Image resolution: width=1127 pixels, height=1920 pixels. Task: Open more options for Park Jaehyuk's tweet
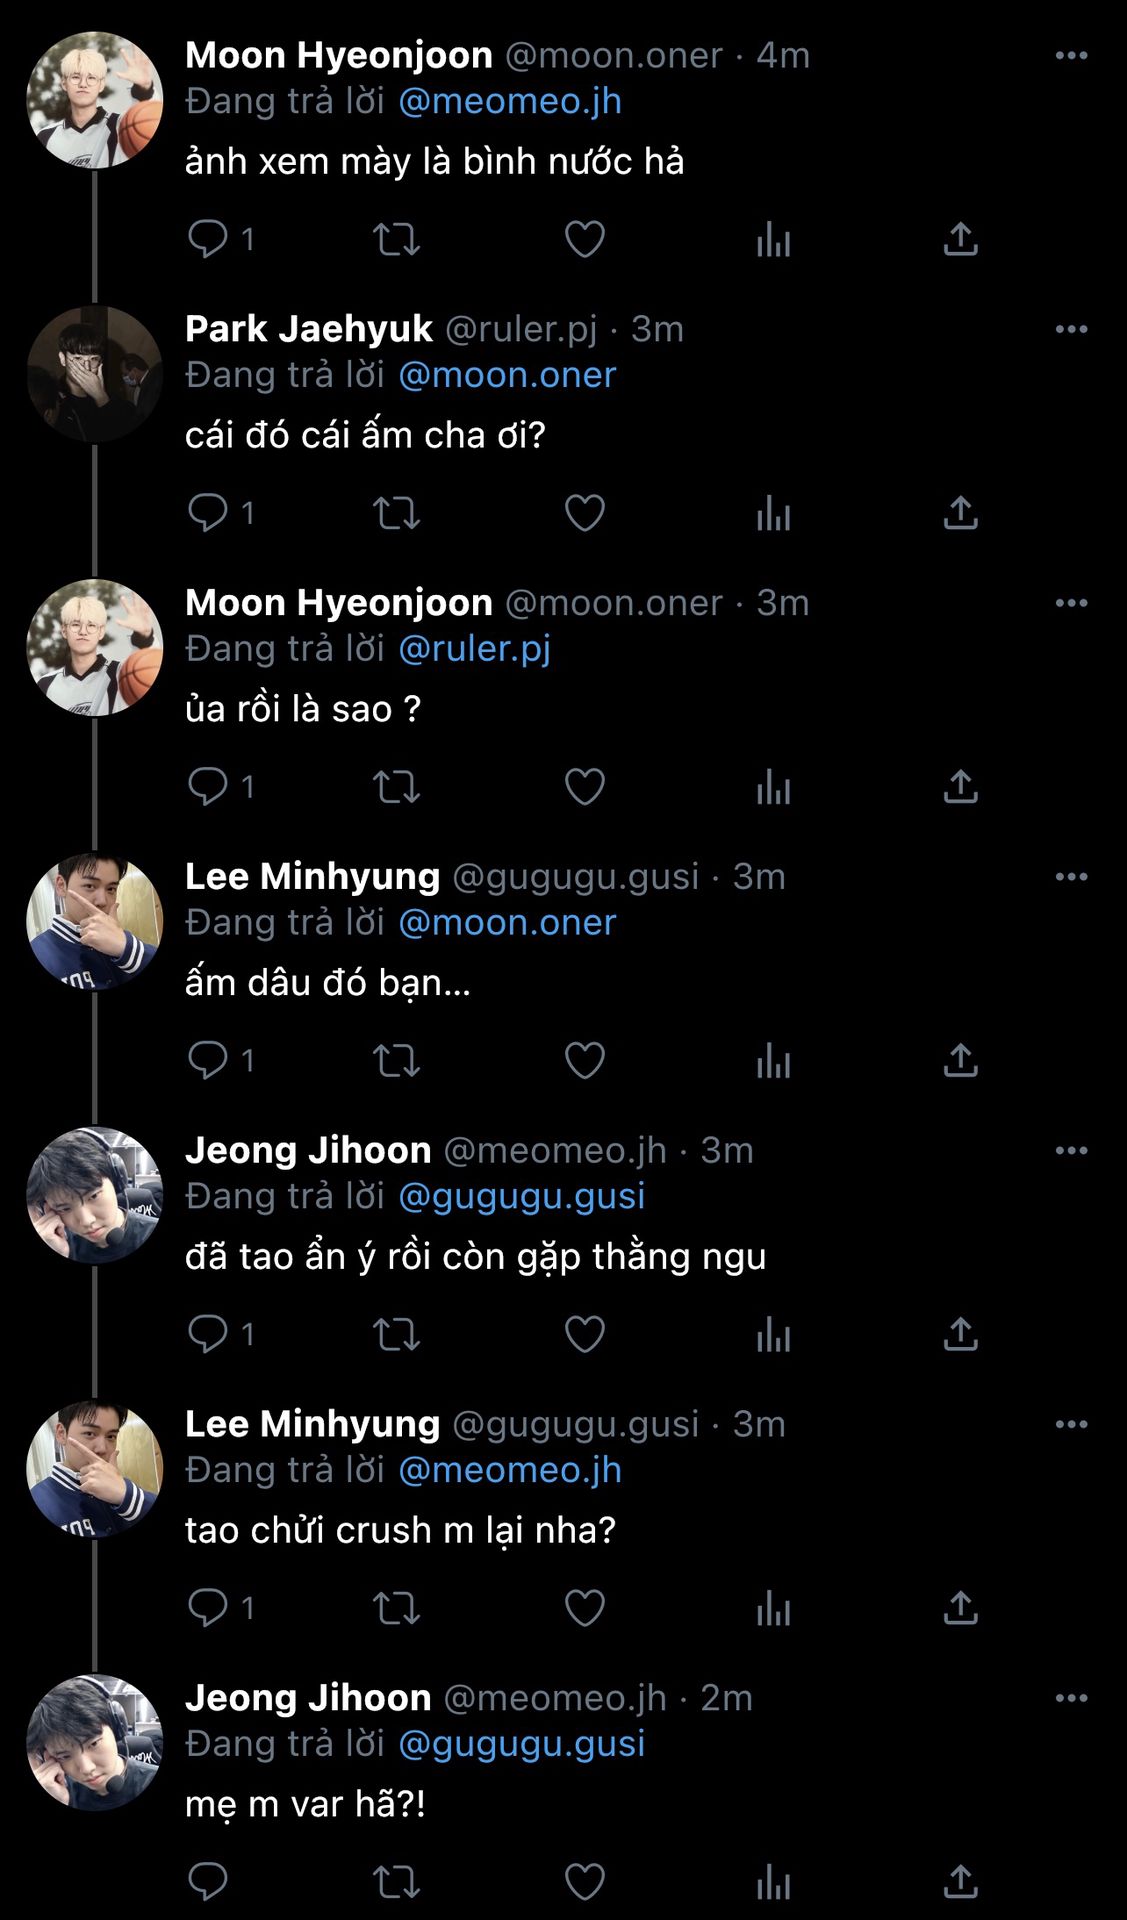1071,329
